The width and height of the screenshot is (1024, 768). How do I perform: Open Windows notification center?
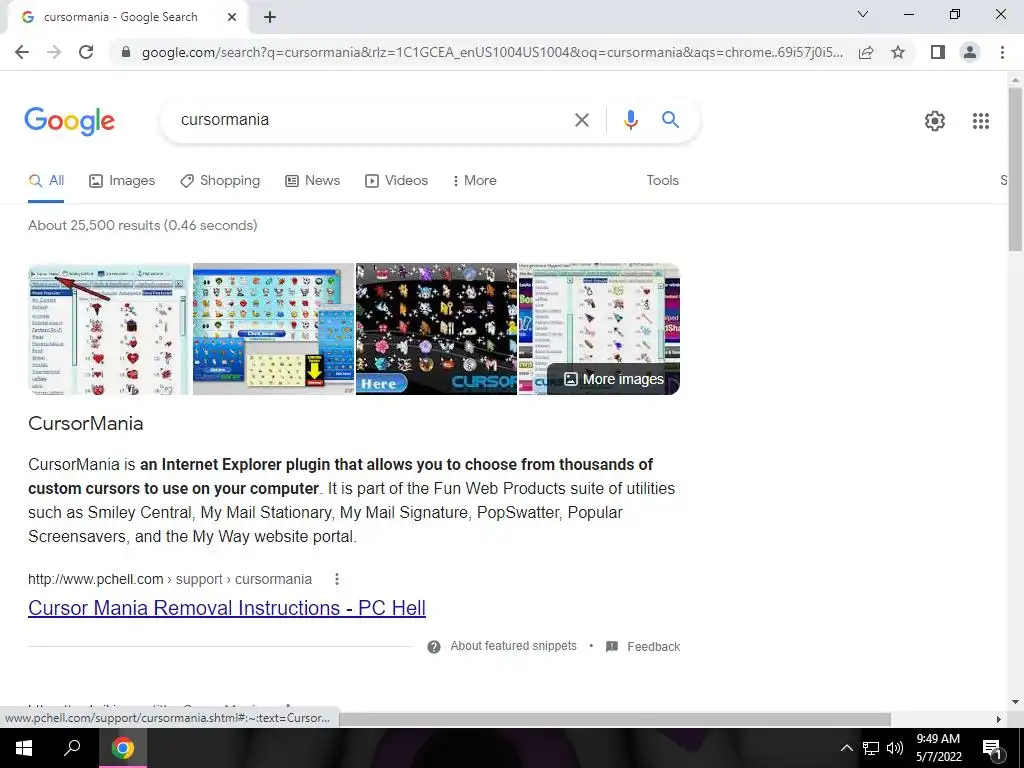993,749
